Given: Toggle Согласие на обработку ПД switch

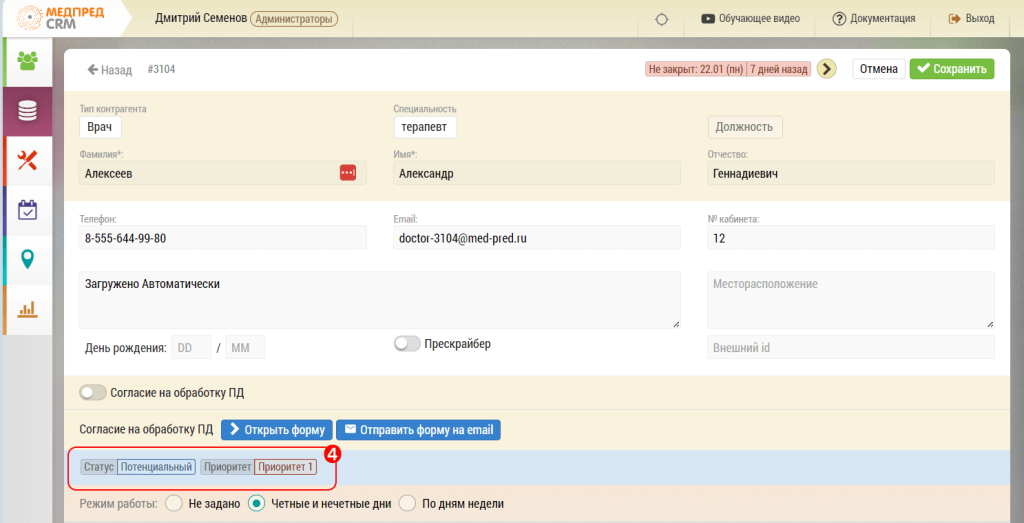Looking at the screenshot, I should click(x=93, y=393).
